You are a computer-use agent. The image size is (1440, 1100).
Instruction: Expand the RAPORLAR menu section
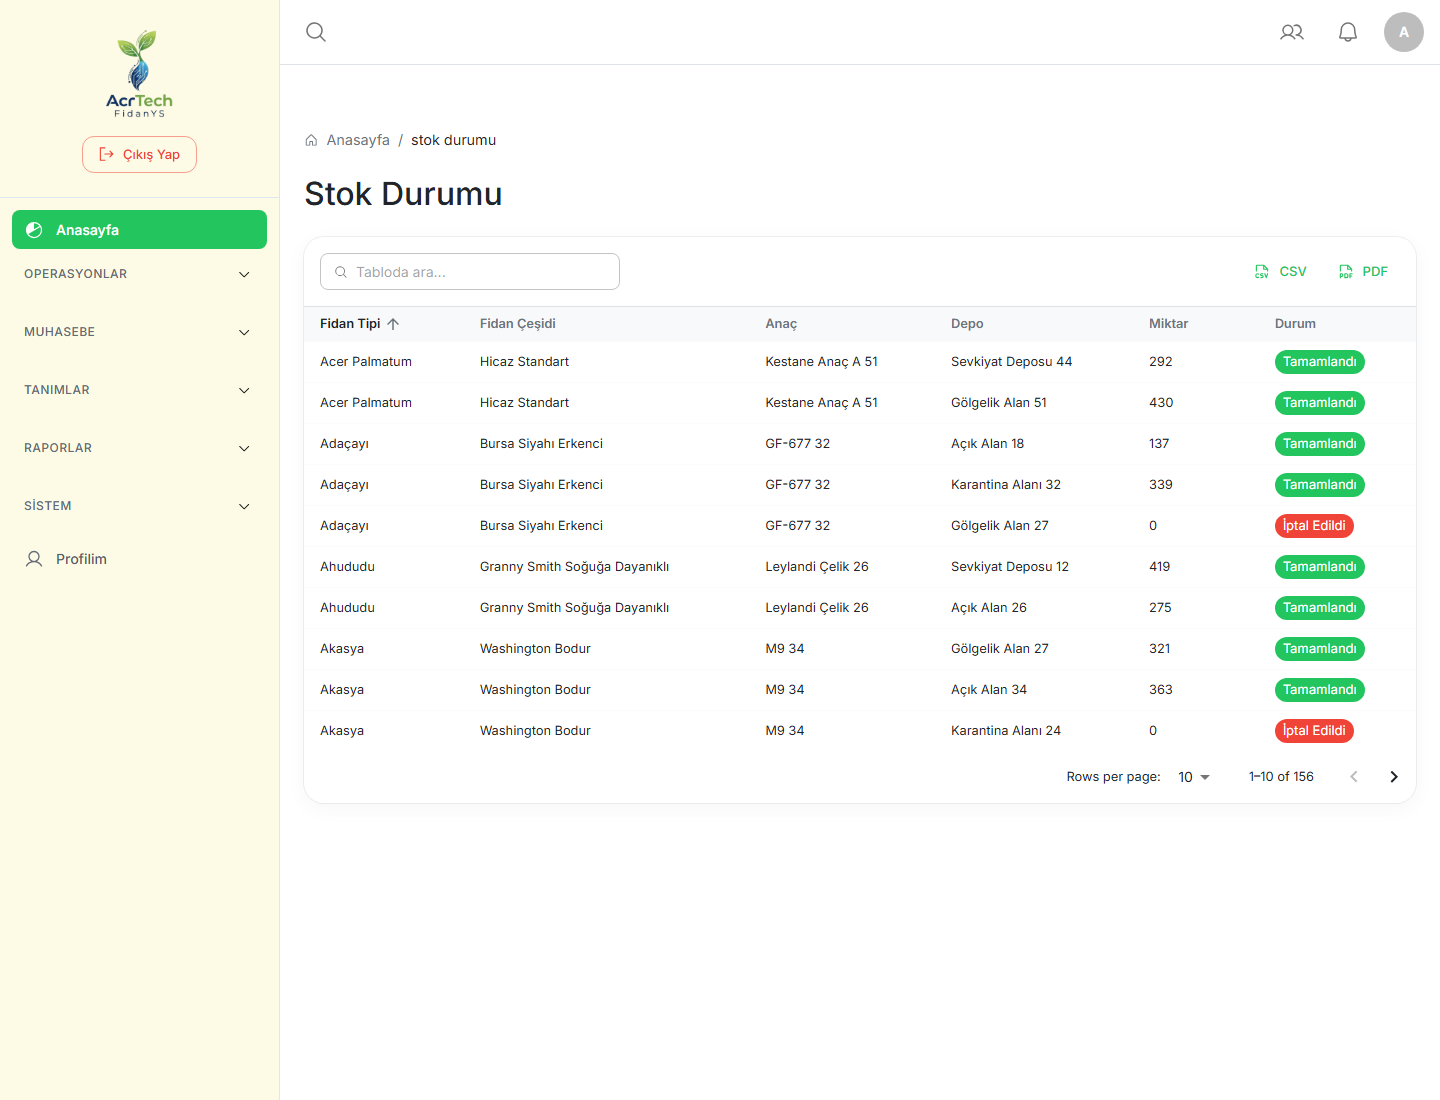click(x=139, y=448)
